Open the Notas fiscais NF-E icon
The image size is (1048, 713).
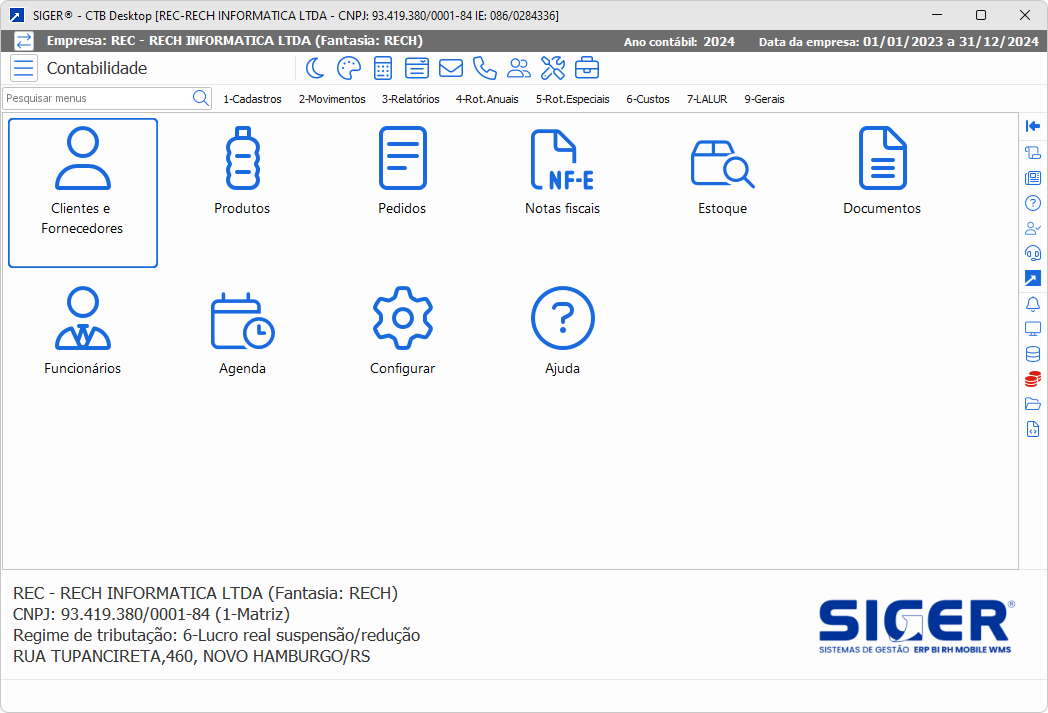(x=562, y=160)
